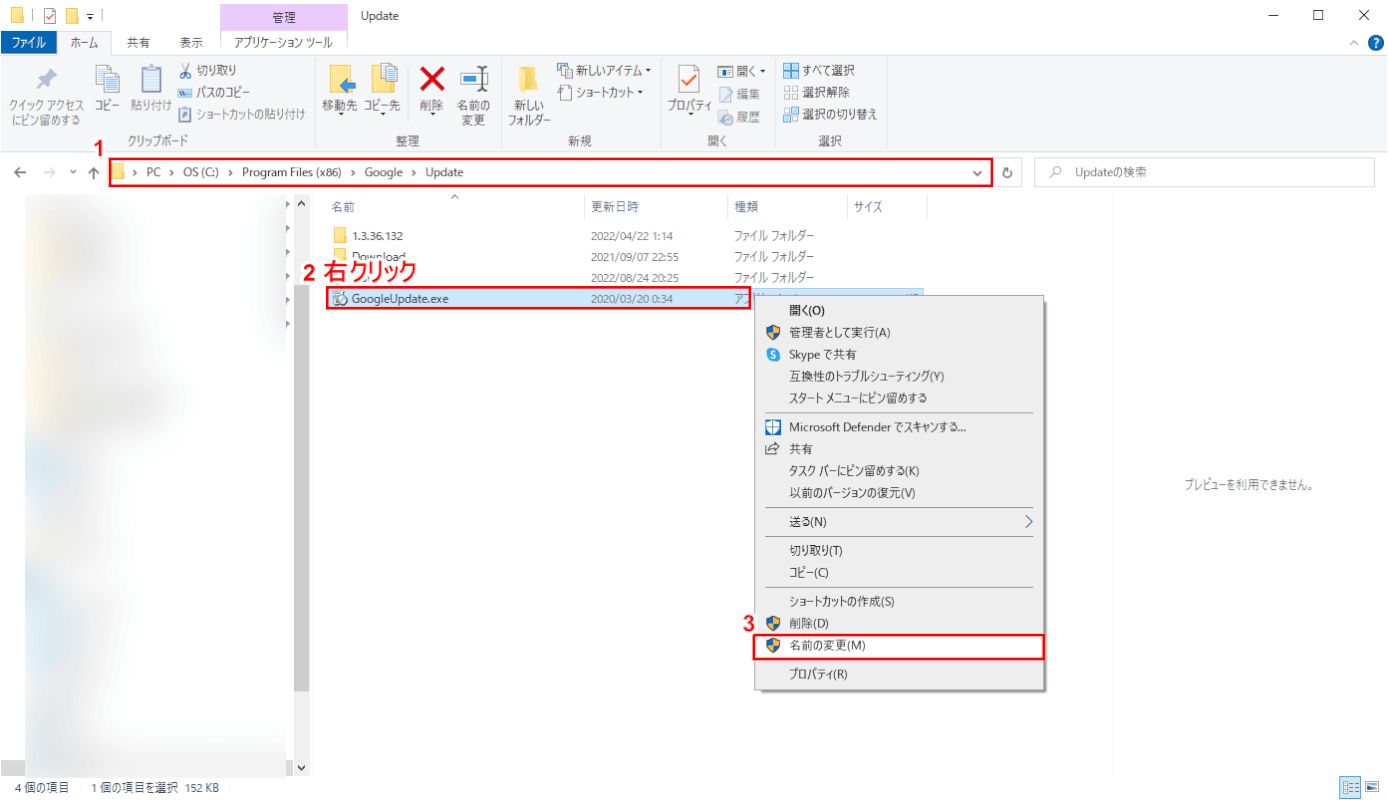The height and width of the screenshot is (800, 1388).
Task: Select the 1.3.36.132 folder
Action: [377, 236]
